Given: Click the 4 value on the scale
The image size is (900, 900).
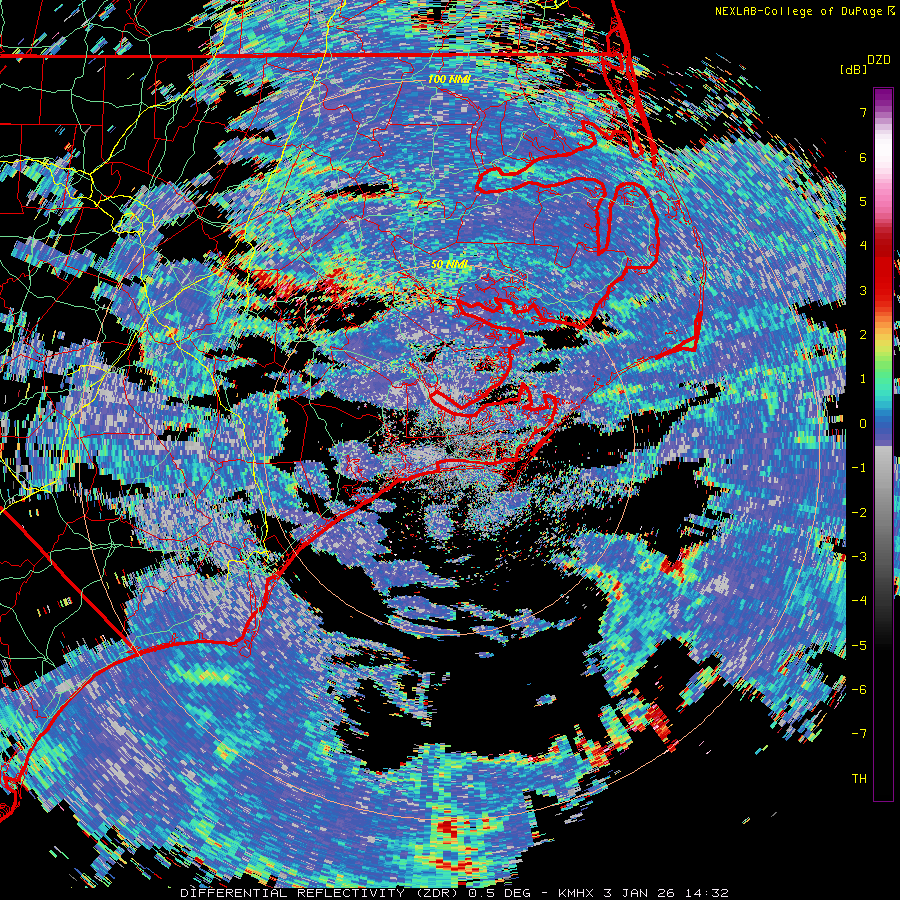Looking at the screenshot, I should point(863,246).
